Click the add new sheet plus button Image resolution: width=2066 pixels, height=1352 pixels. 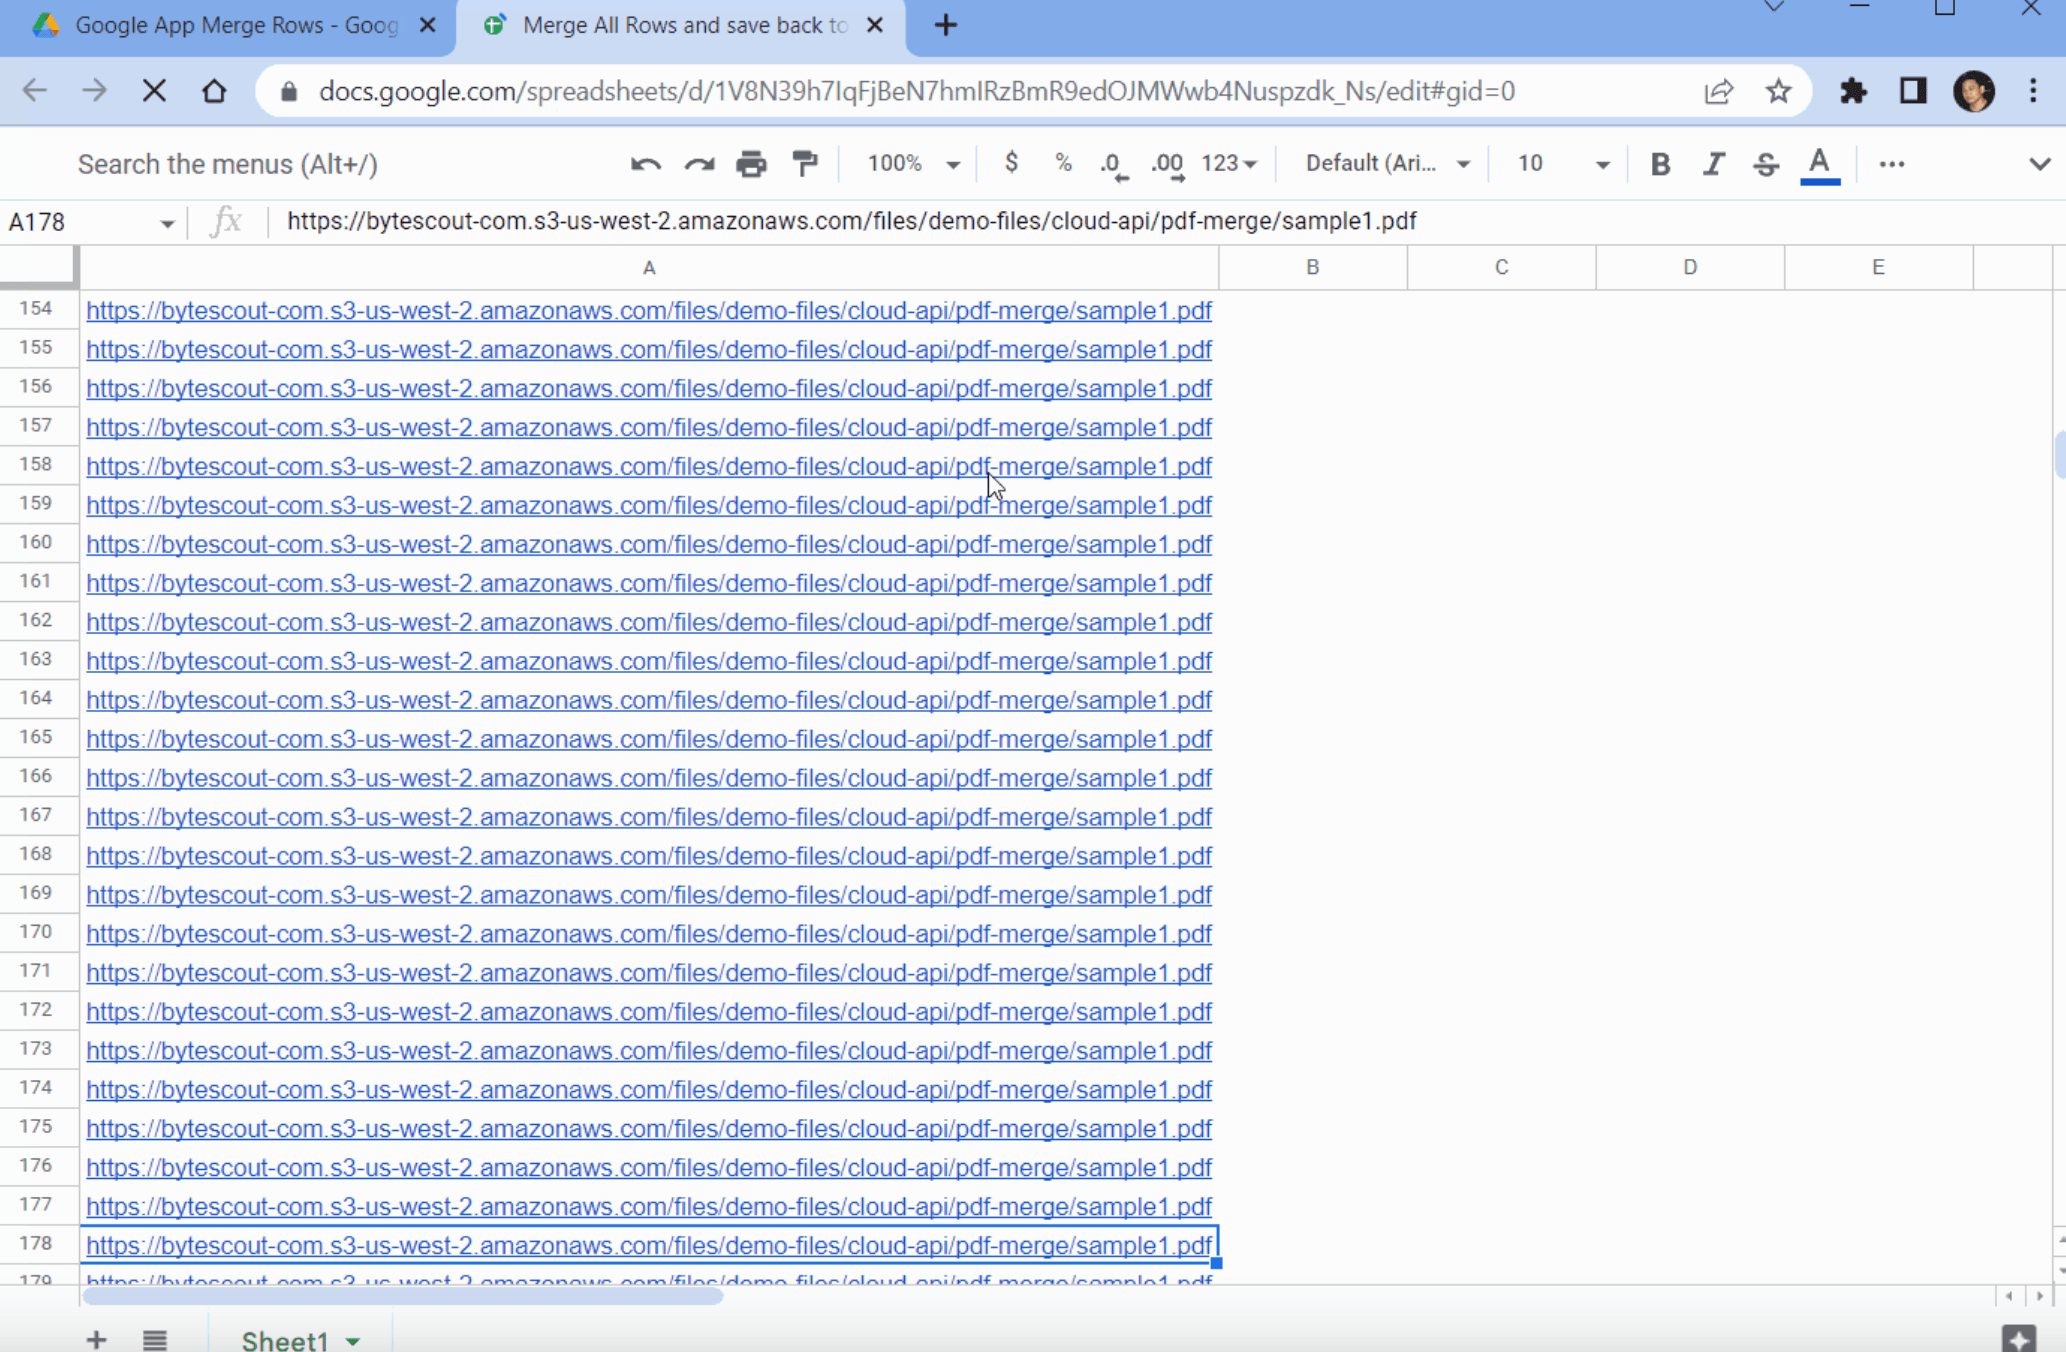click(96, 1339)
